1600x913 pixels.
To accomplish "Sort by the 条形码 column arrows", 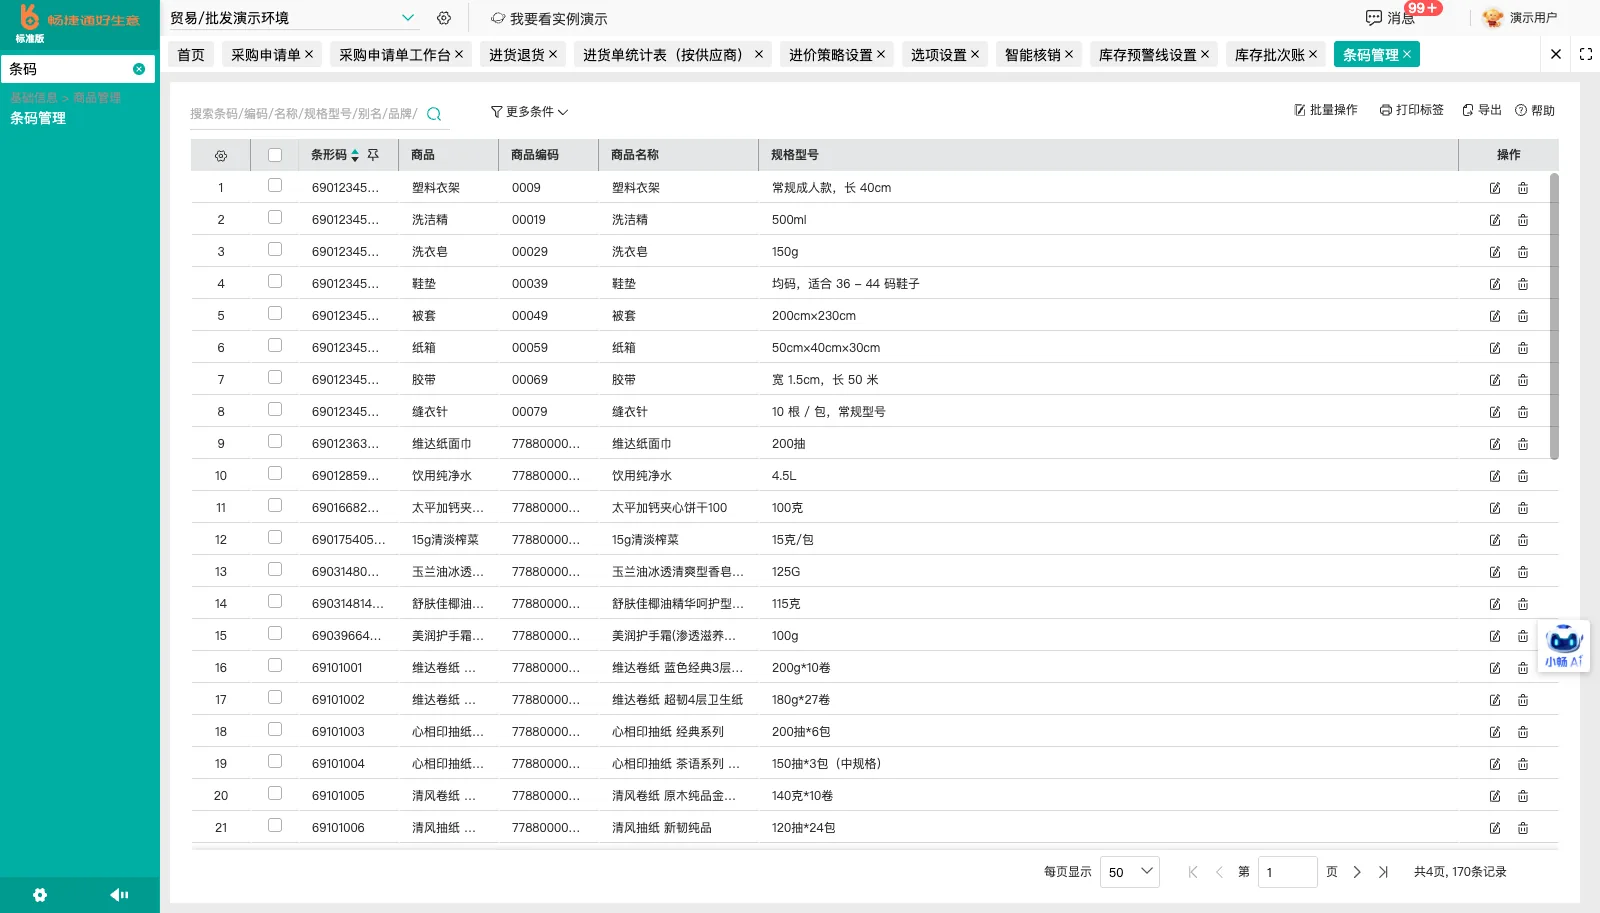I will click(355, 155).
